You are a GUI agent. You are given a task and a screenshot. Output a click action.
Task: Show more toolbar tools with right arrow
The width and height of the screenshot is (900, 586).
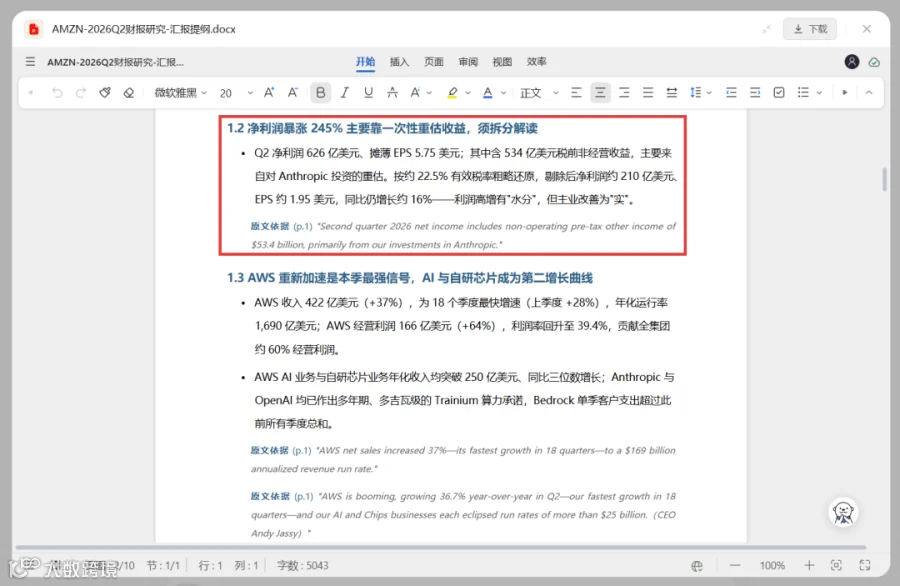pyautogui.click(x=845, y=92)
